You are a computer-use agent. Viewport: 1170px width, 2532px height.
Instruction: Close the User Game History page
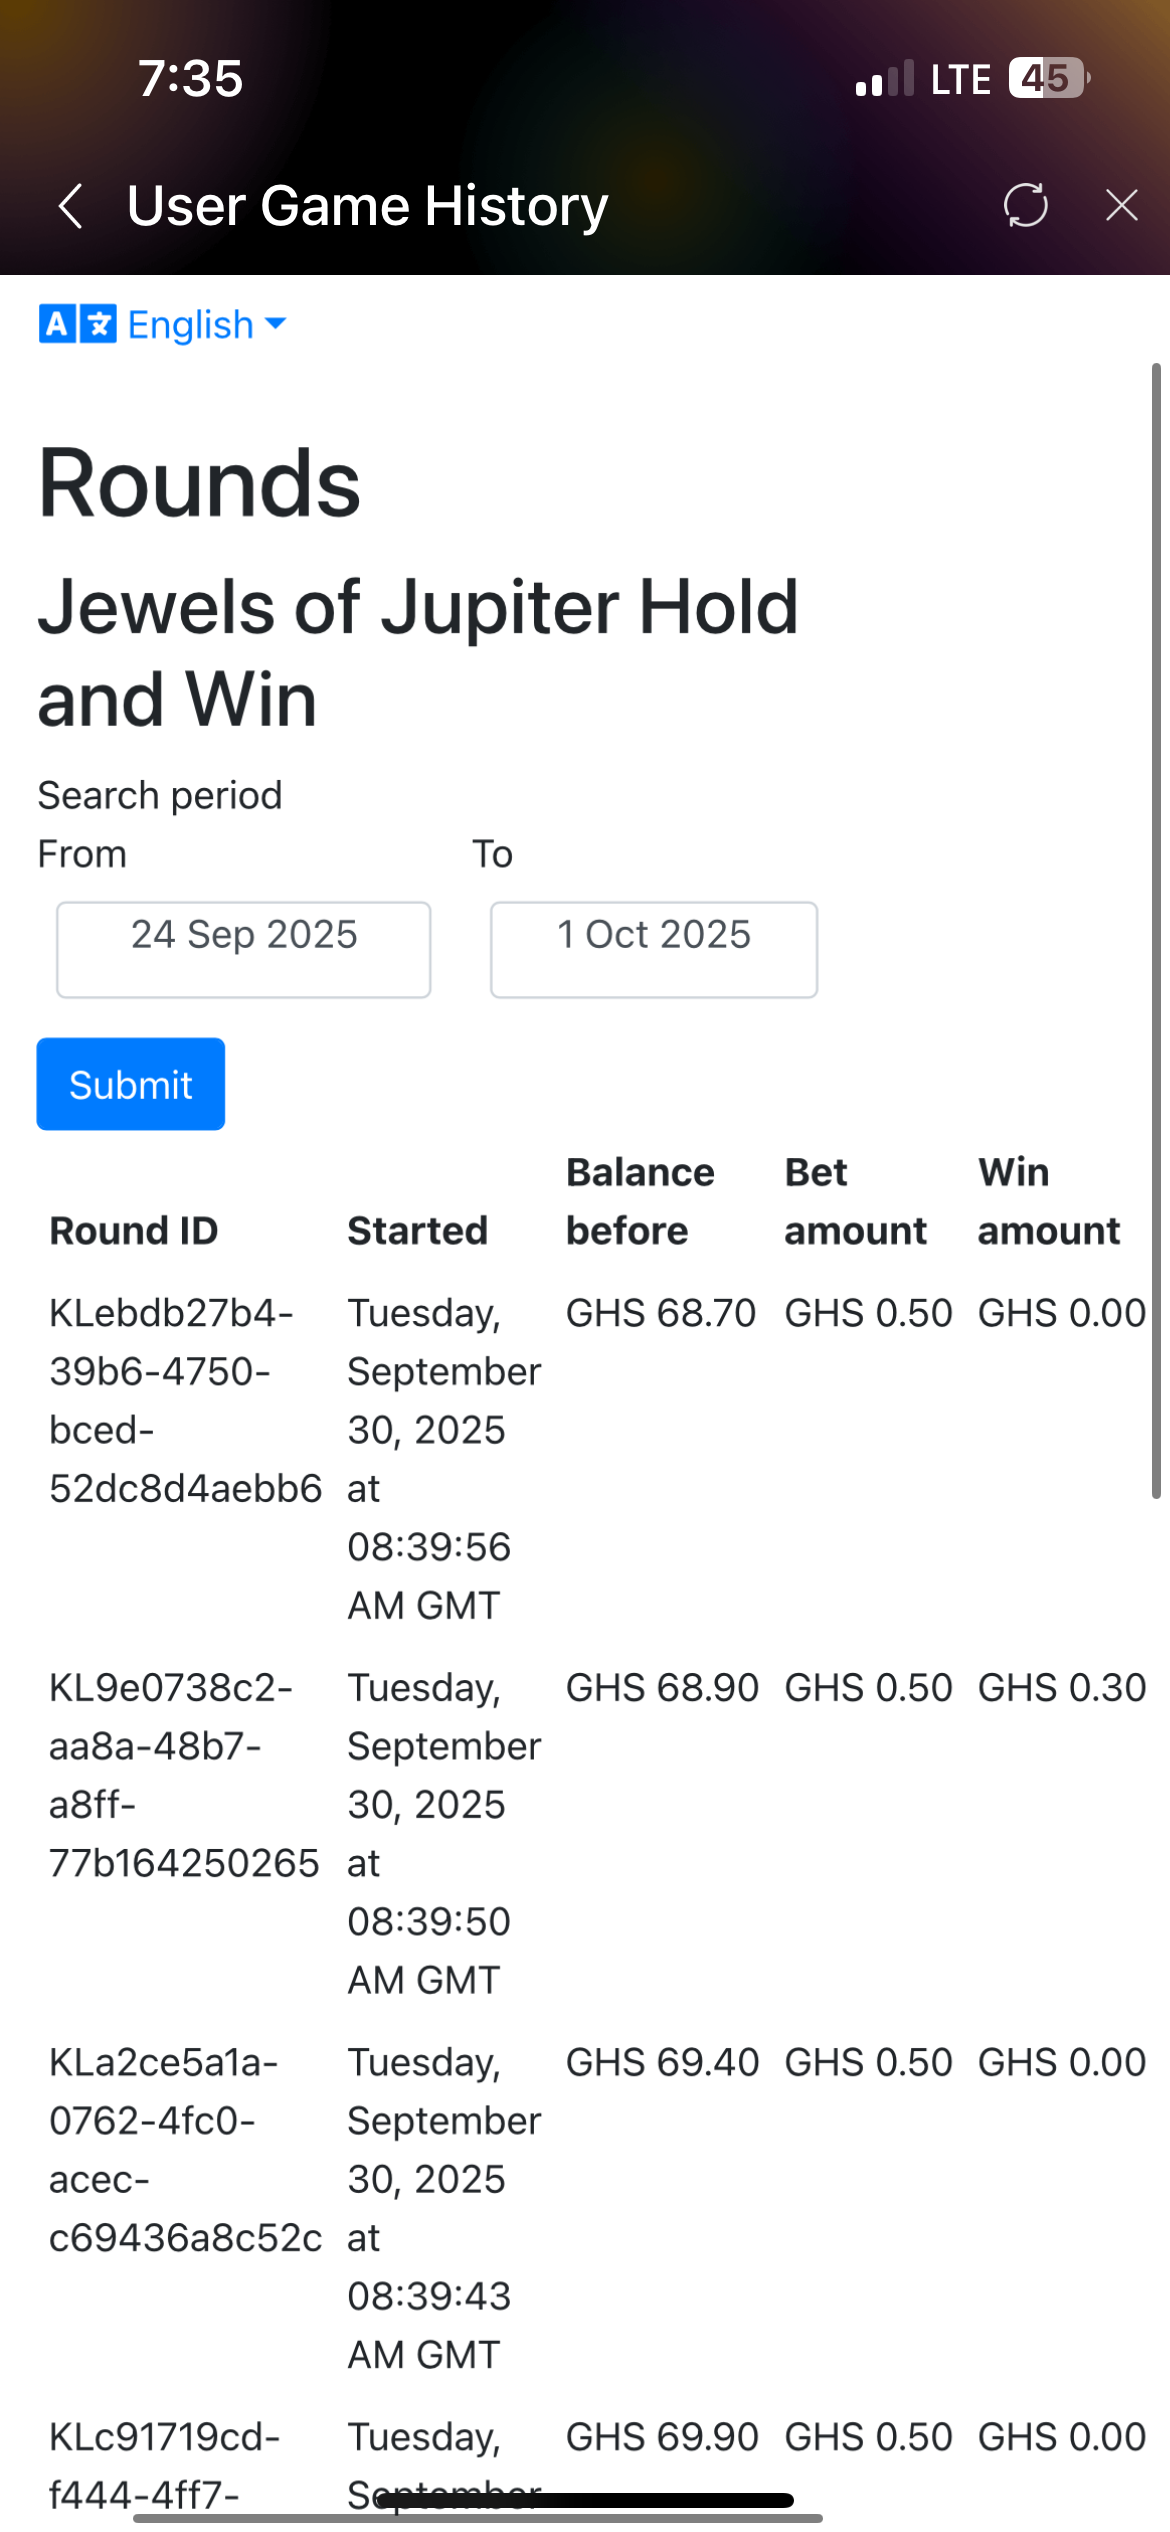pyautogui.click(x=1121, y=206)
